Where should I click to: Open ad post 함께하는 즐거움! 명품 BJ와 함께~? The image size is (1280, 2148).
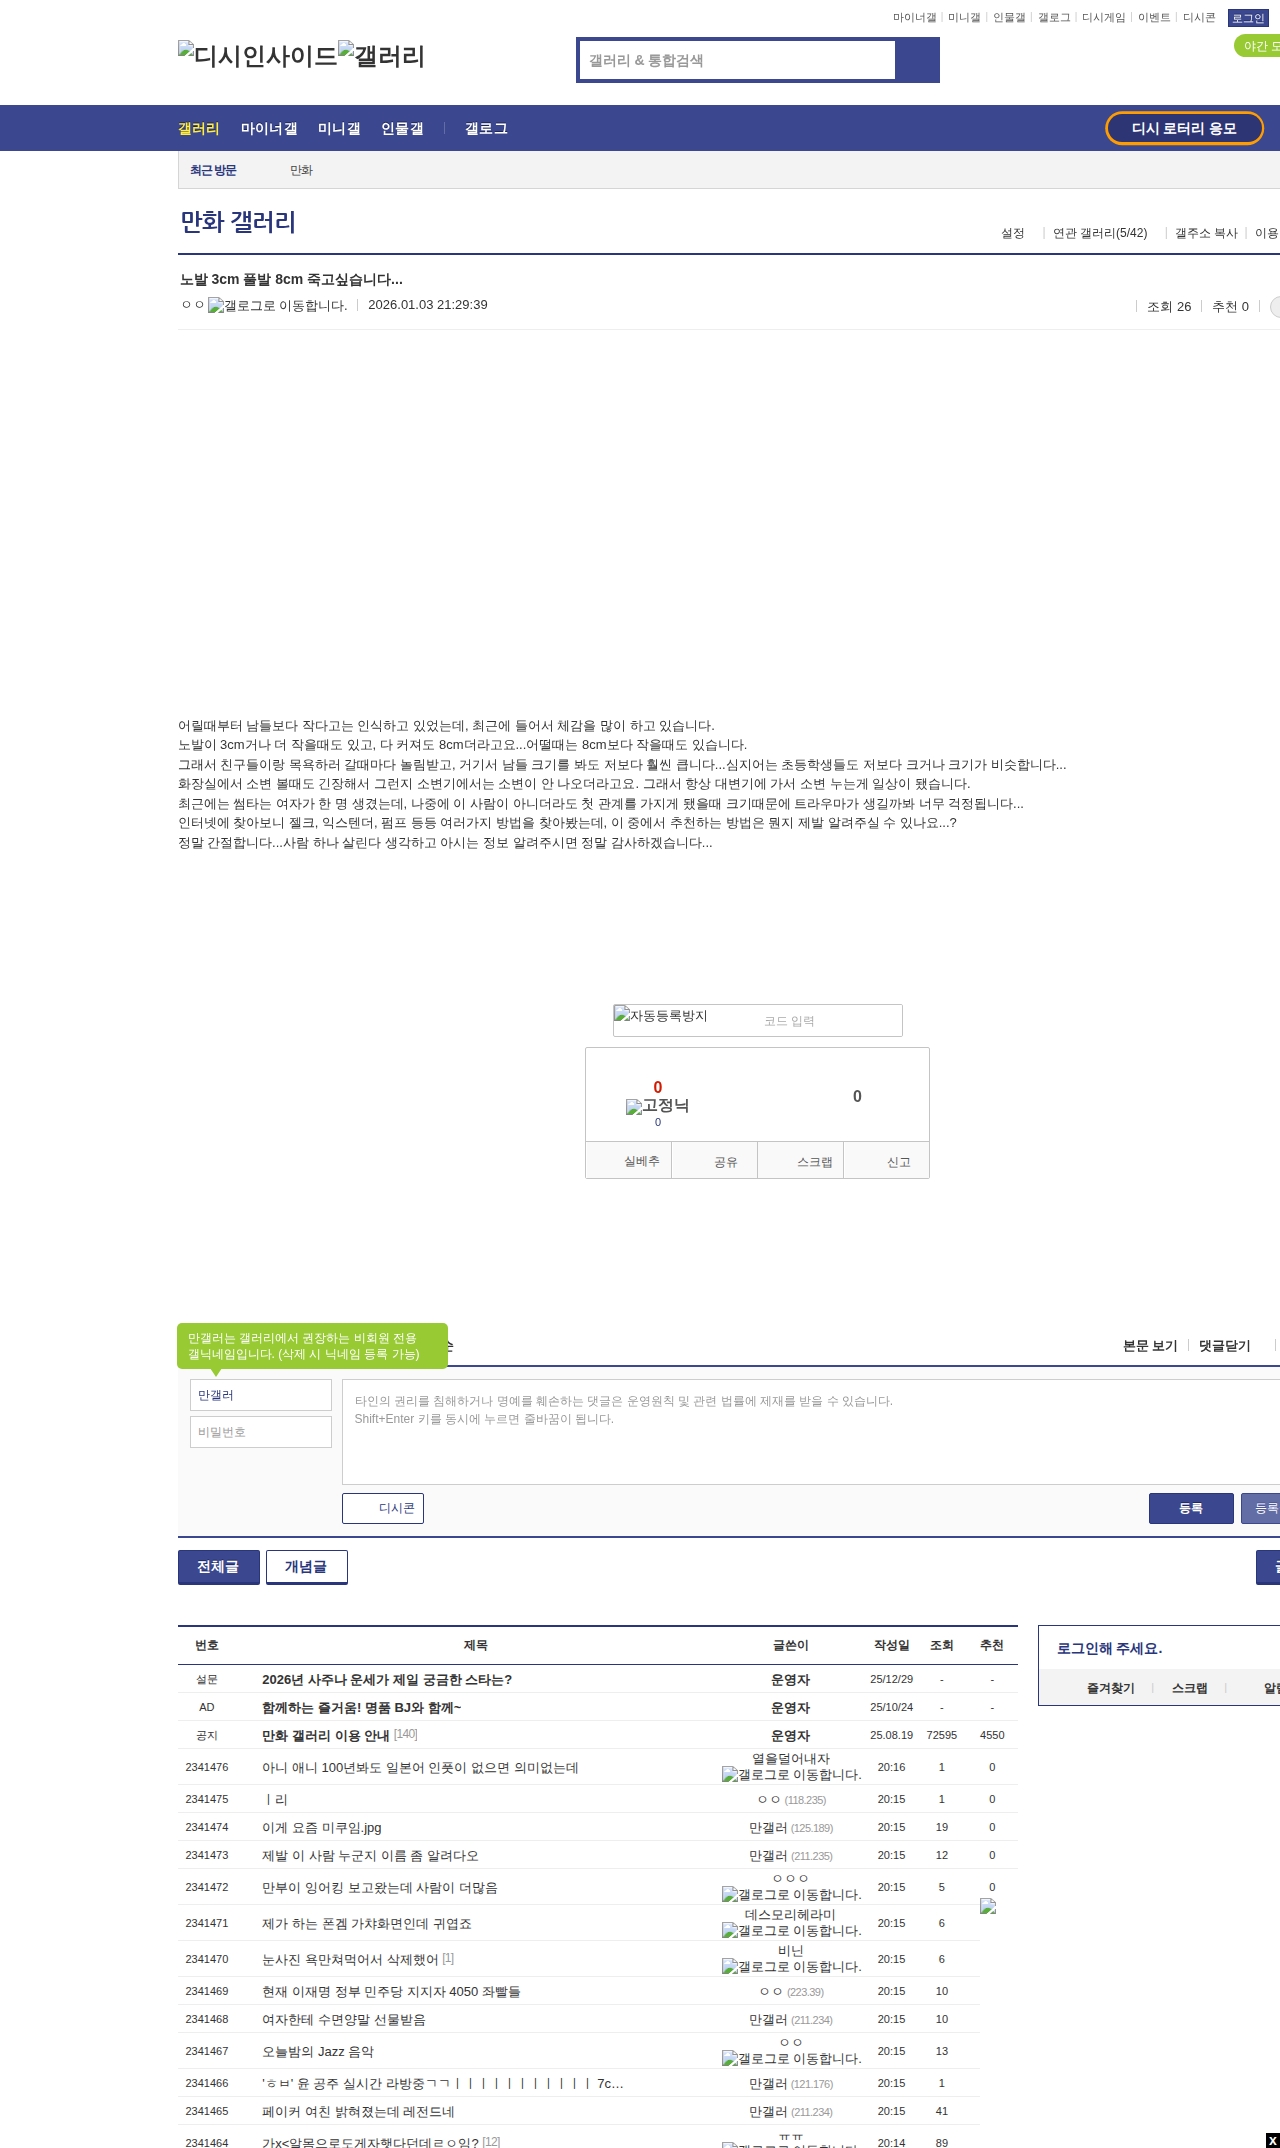(362, 1708)
